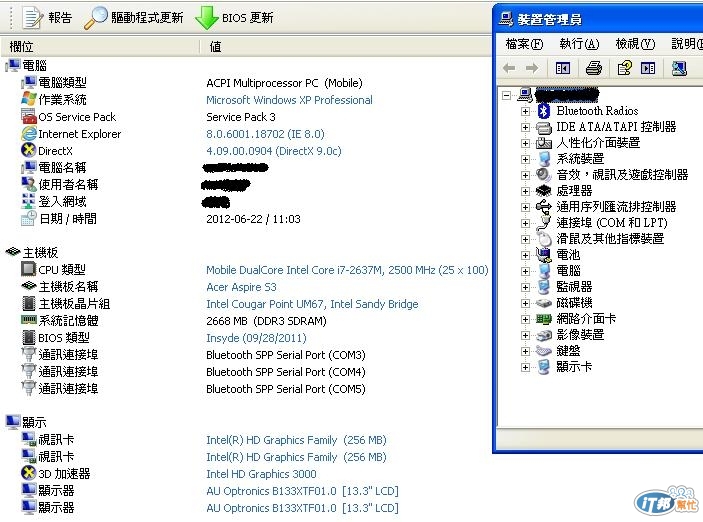Select the 影像裝置 imaging device icon
This screenshot has height=522, width=703.
click(x=544, y=335)
